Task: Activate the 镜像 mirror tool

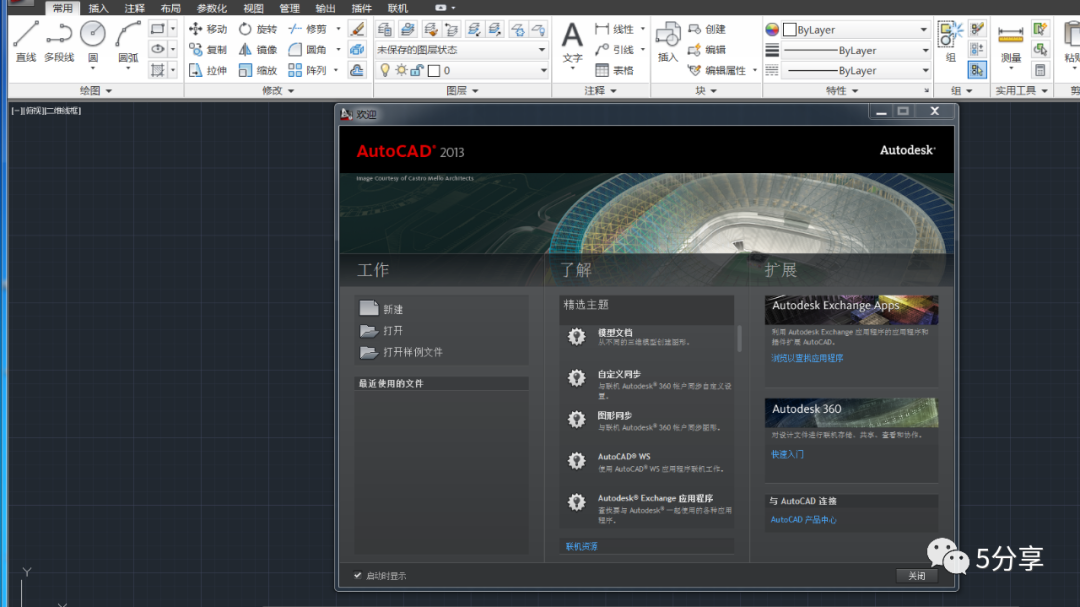Action: [x=258, y=50]
